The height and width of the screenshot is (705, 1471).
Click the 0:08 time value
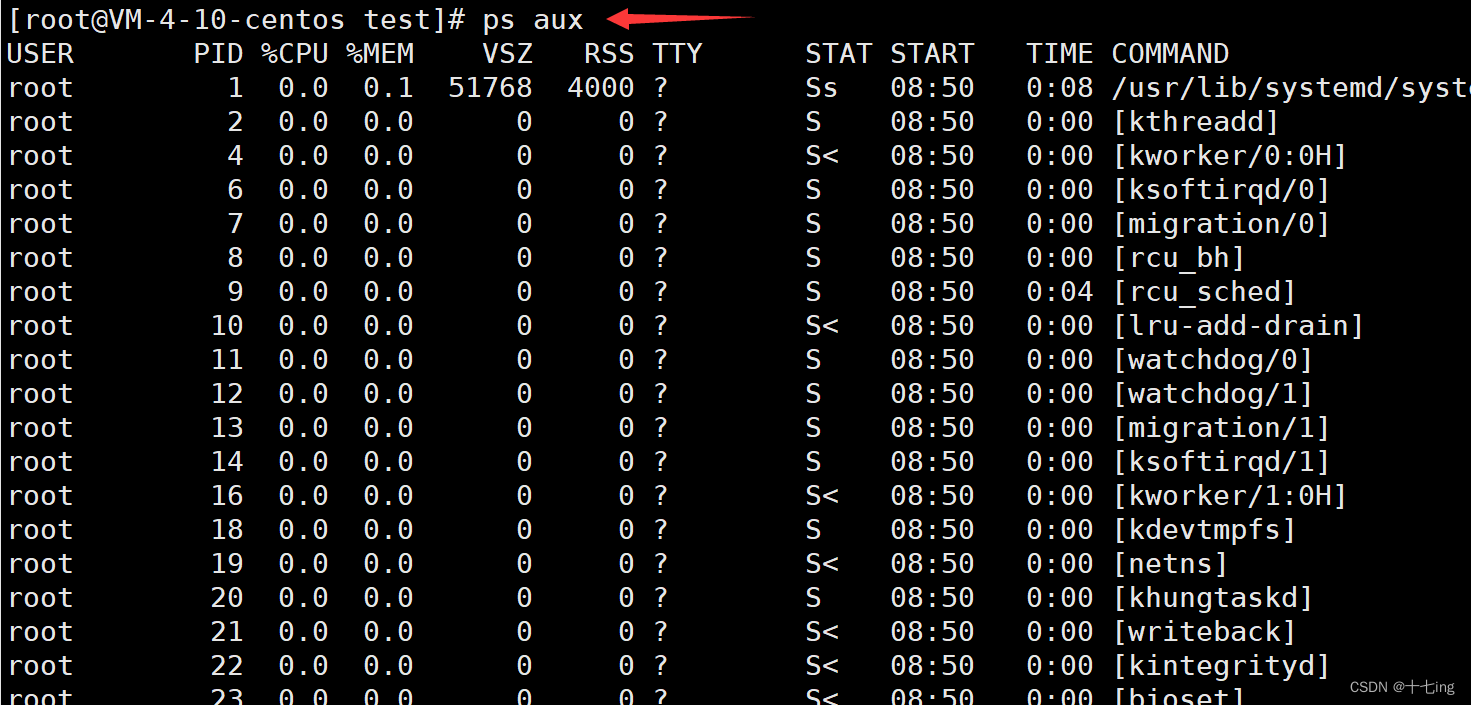click(1060, 88)
